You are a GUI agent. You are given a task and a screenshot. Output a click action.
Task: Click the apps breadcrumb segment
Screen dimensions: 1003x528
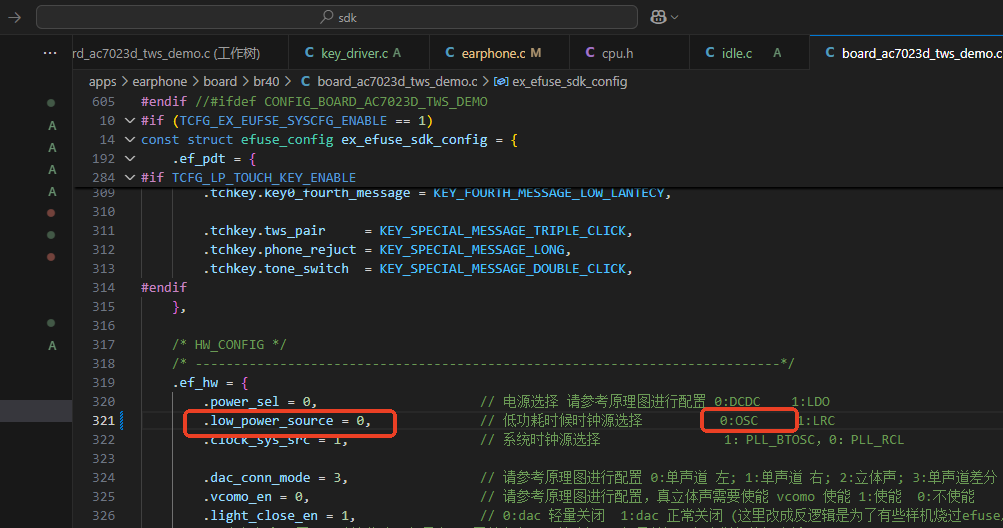point(102,82)
